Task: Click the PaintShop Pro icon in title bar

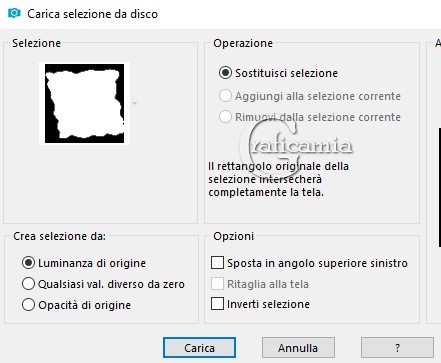Action: (14, 13)
